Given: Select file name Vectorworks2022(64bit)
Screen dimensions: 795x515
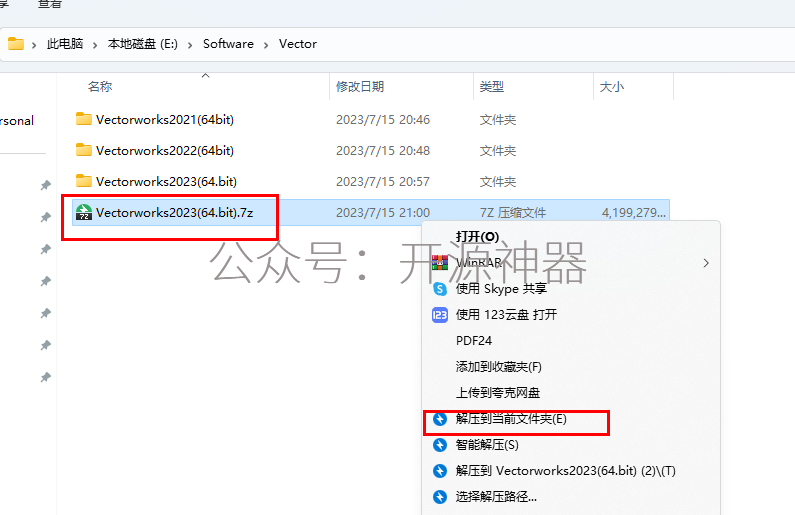Looking at the screenshot, I should (x=165, y=151).
